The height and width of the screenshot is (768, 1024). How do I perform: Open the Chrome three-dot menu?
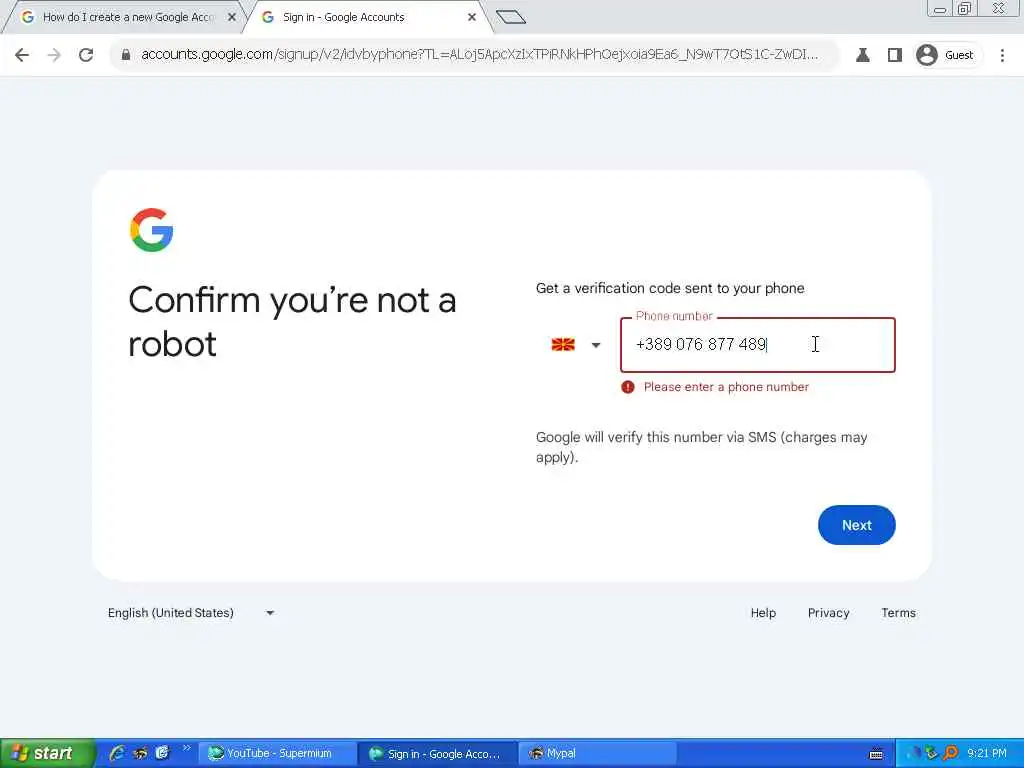coord(1002,55)
